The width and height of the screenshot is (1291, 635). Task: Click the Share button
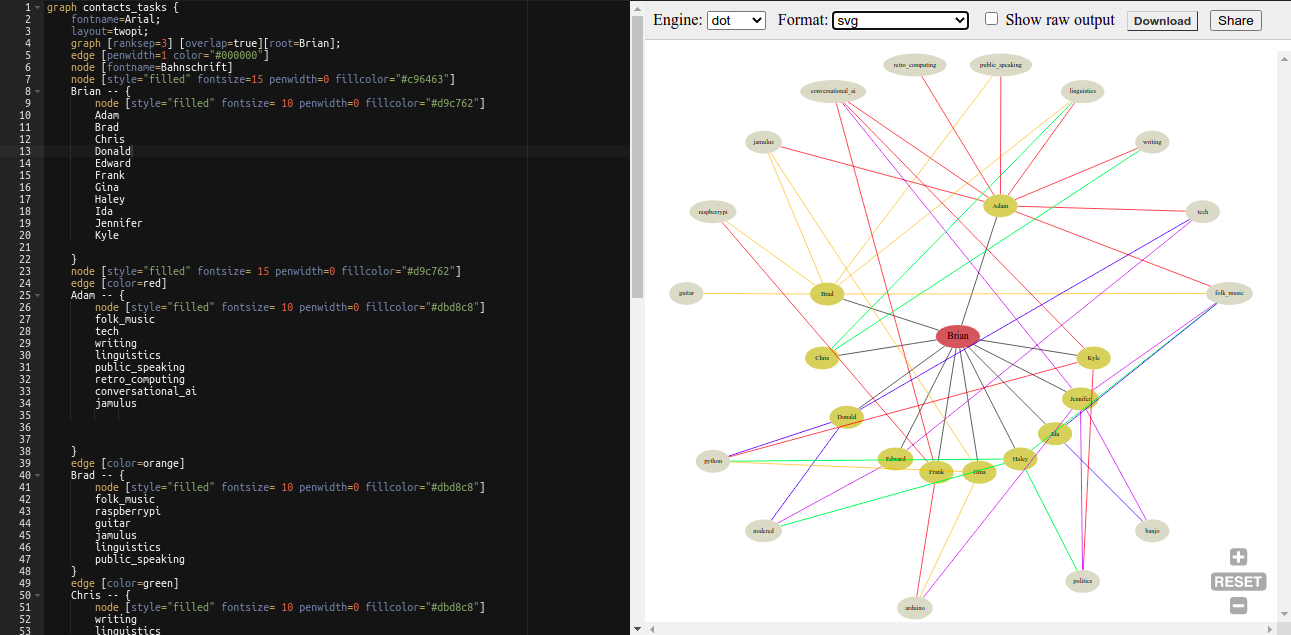[x=1235, y=20]
